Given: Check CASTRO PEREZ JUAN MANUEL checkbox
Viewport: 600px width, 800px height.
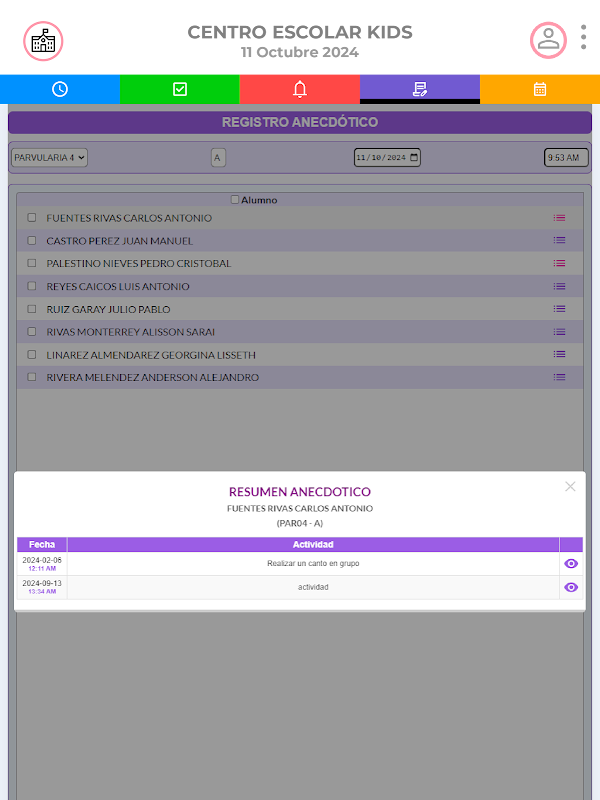Looking at the screenshot, I should [32, 240].
